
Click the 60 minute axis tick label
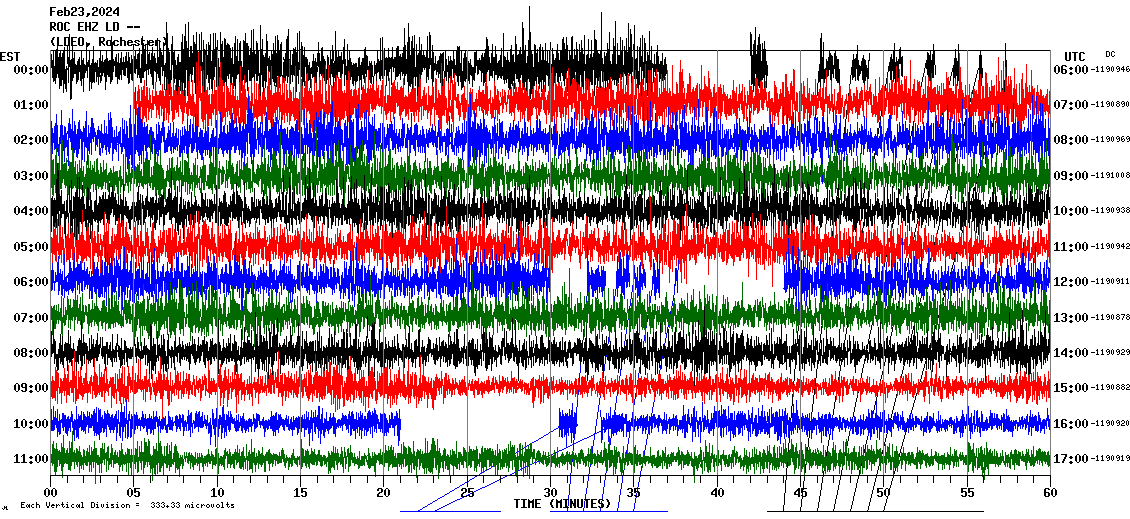(1050, 493)
